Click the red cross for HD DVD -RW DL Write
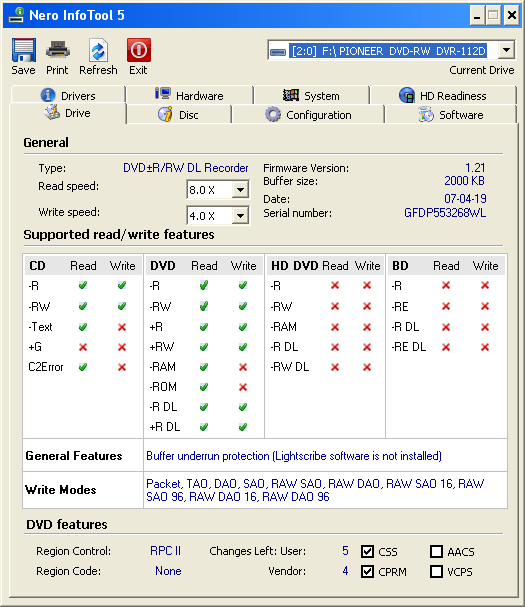Viewport: 525px width, 607px height. [x=367, y=367]
